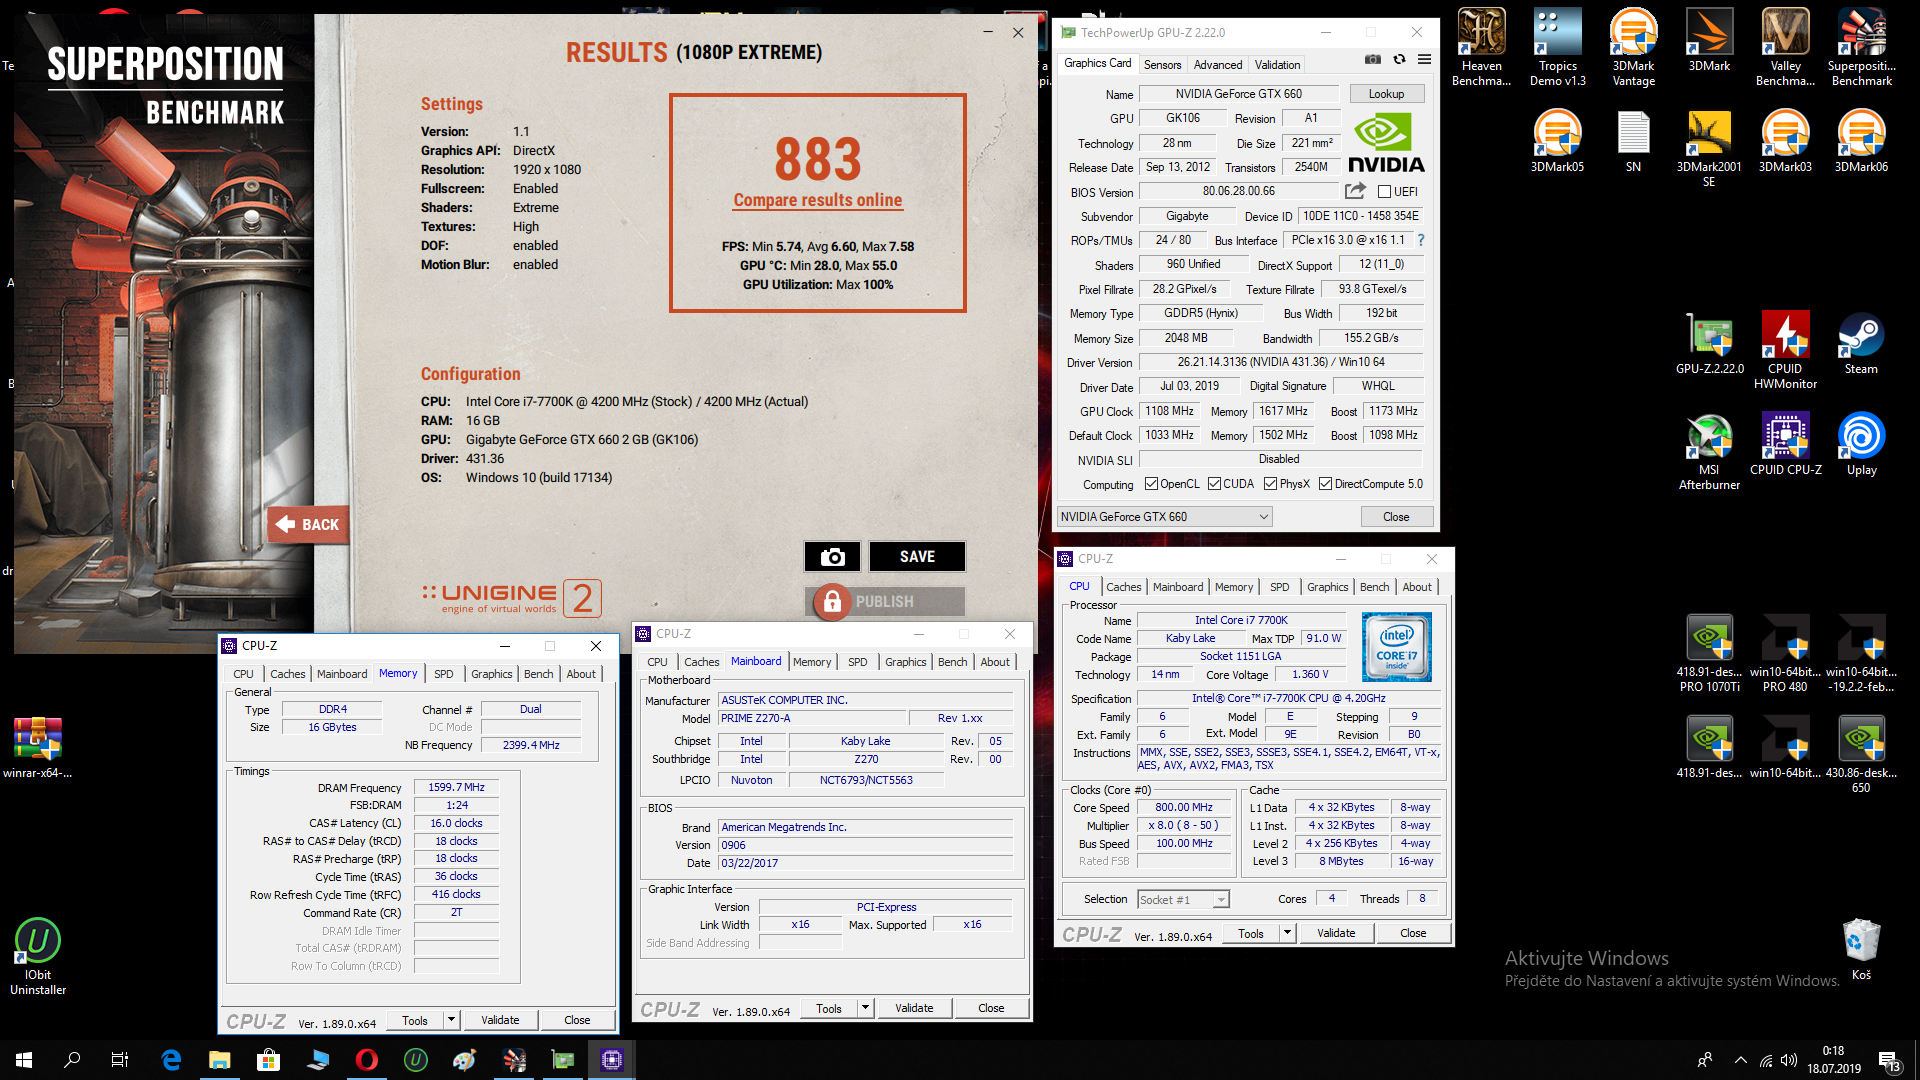This screenshot has height=1080, width=1920.
Task: Open IObit Uninstaller desktop icon
Action: pyautogui.click(x=38, y=957)
